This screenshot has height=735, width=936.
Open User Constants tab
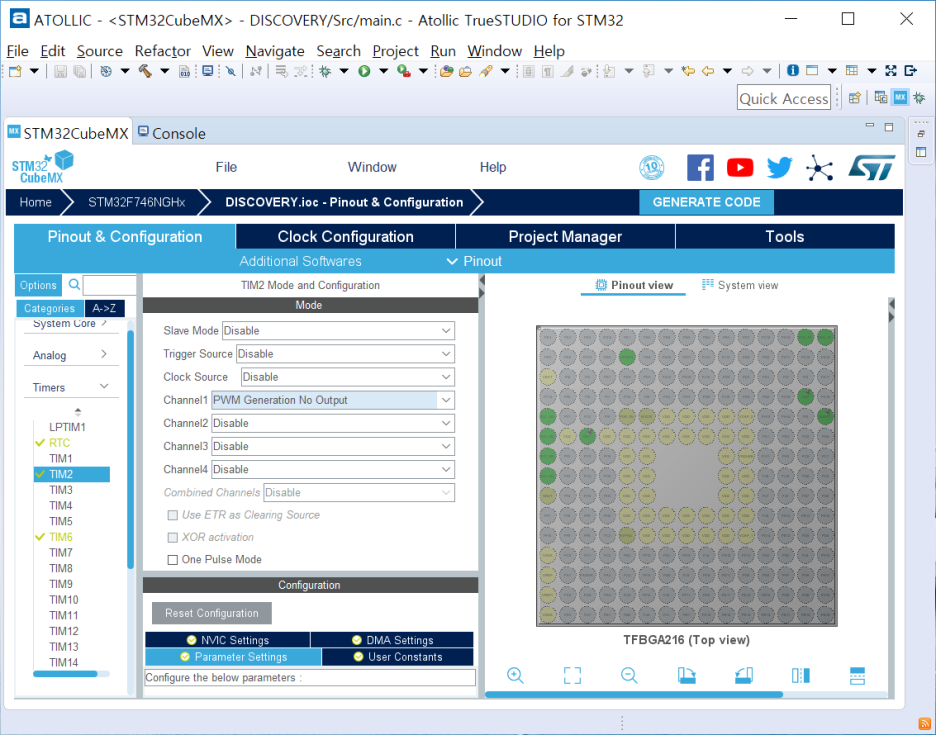(398, 657)
